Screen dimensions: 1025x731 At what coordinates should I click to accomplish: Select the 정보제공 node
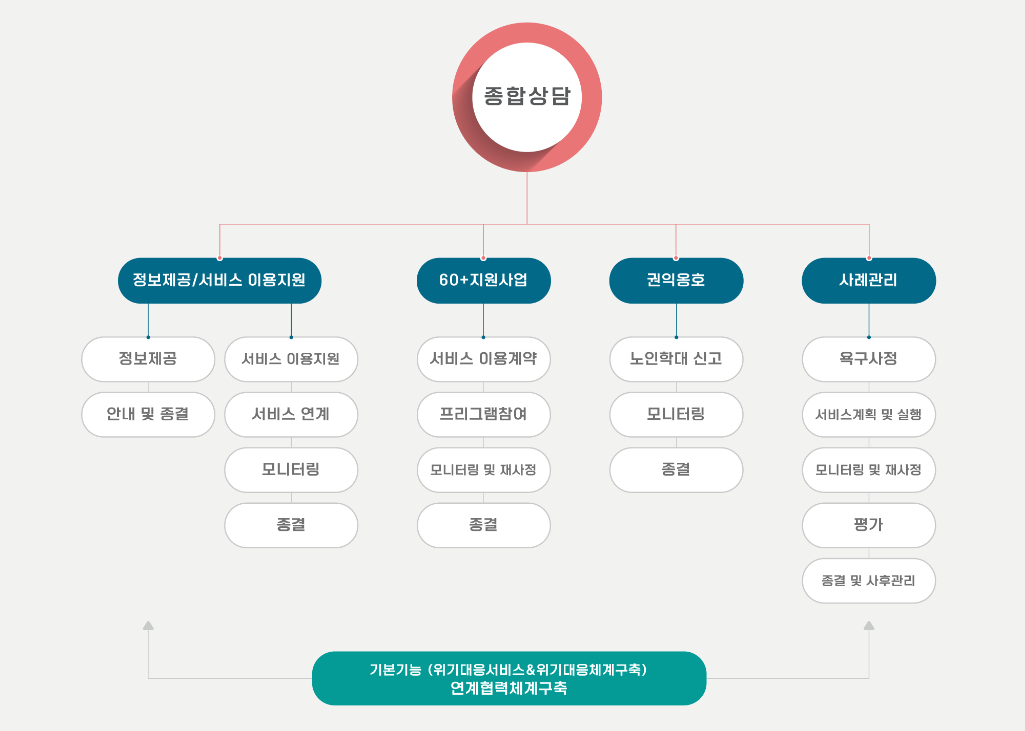tap(147, 360)
